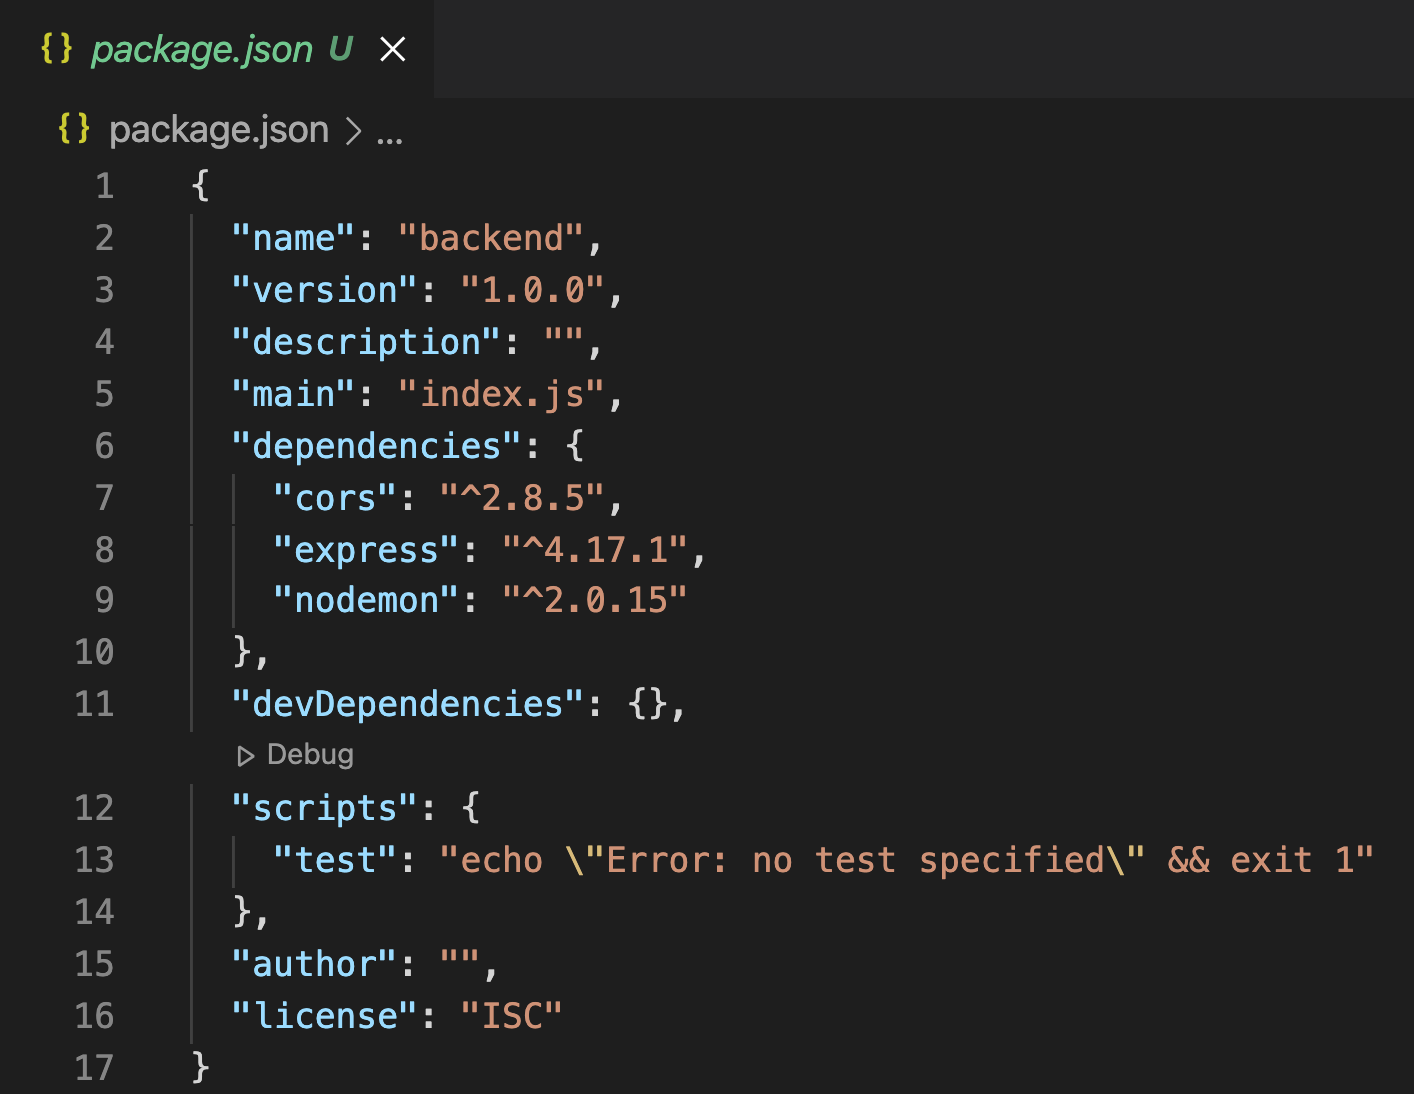Click the "nodemon" dependency key

366,600
